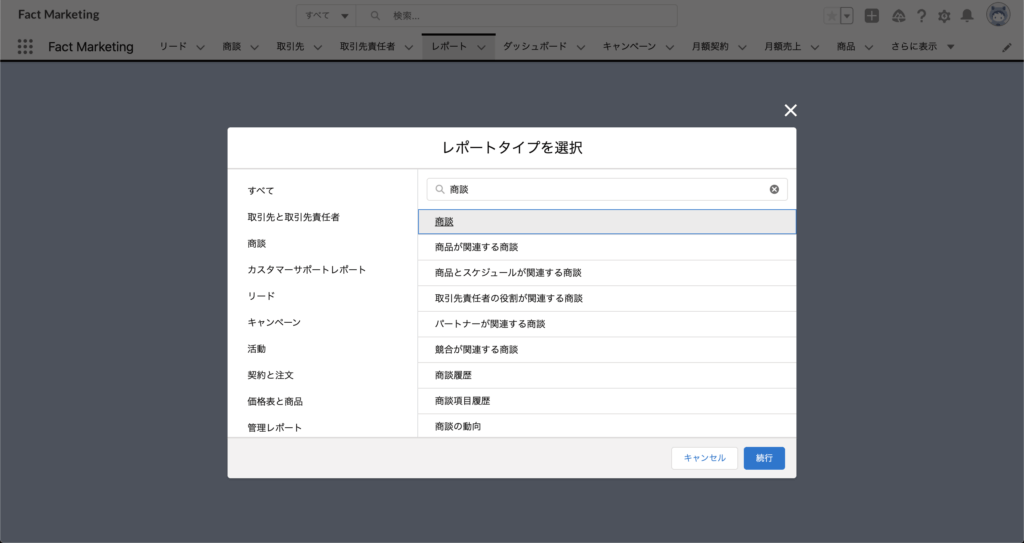1024x543 pixels.
Task: Expand the リード tab chevron
Action: 200,47
